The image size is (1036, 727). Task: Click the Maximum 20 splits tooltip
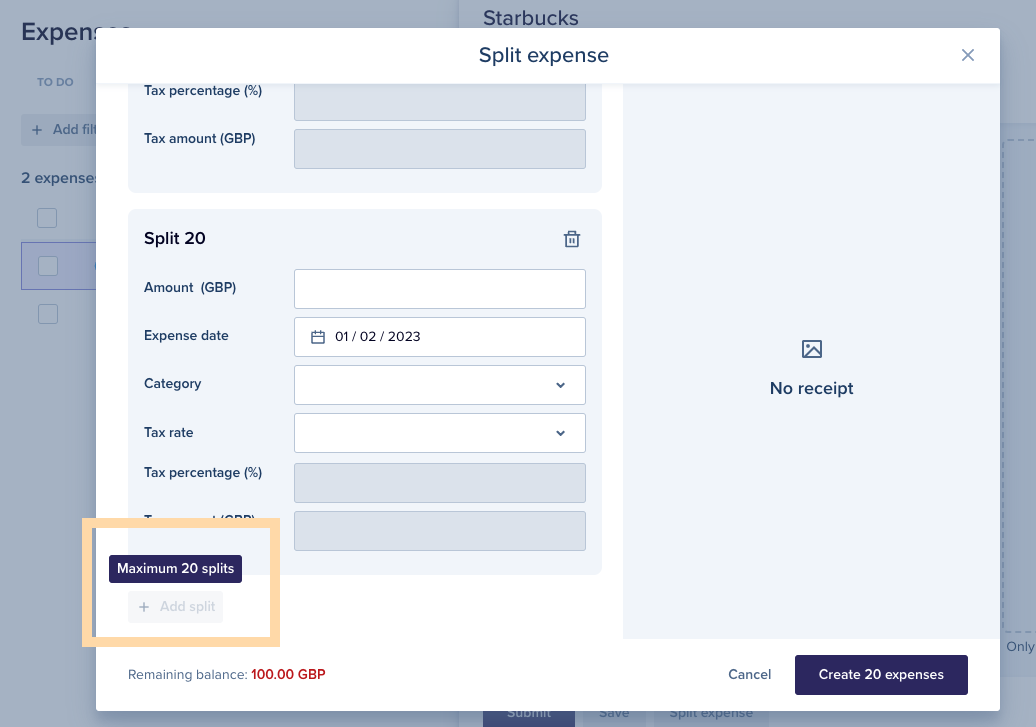click(x=175, y=569)
